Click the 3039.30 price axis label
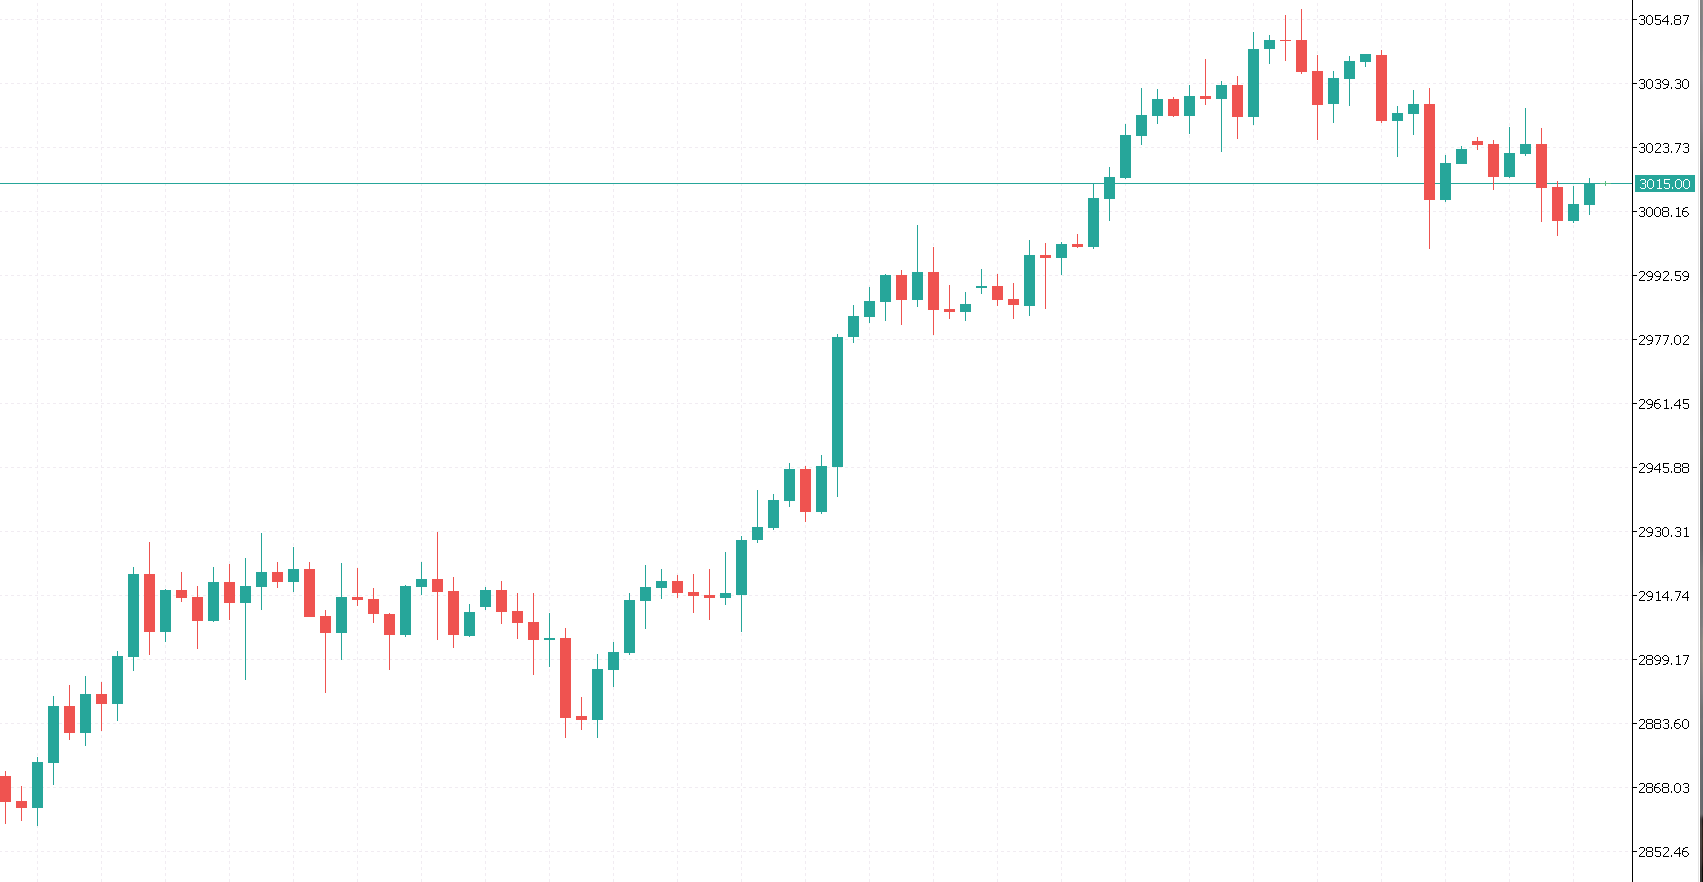The image size is (1703, 882). 1664,84
